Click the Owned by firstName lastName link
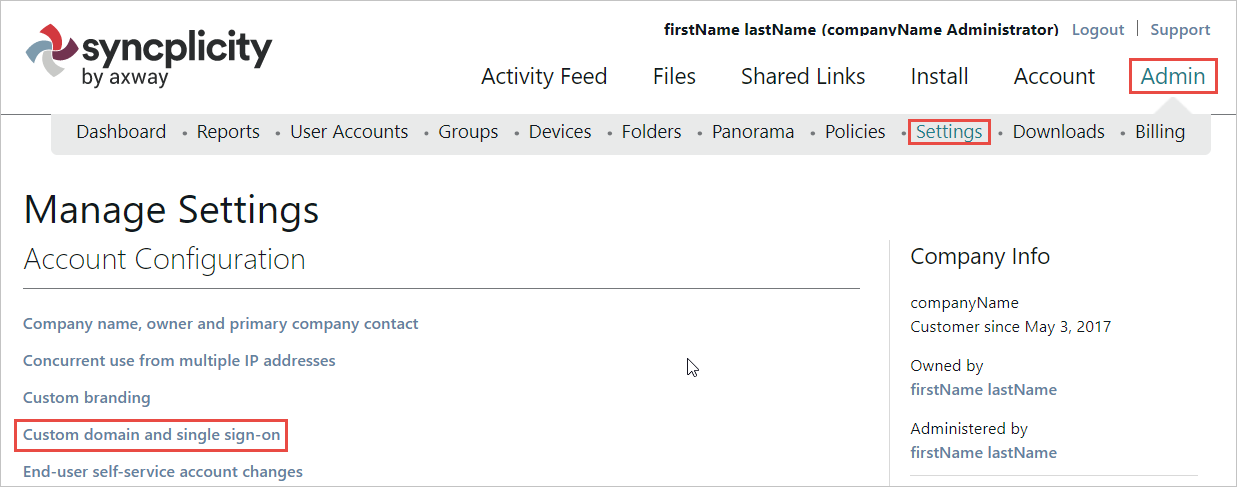The height and width of the screenshot is (487, 1237). [x=984, y=389]
